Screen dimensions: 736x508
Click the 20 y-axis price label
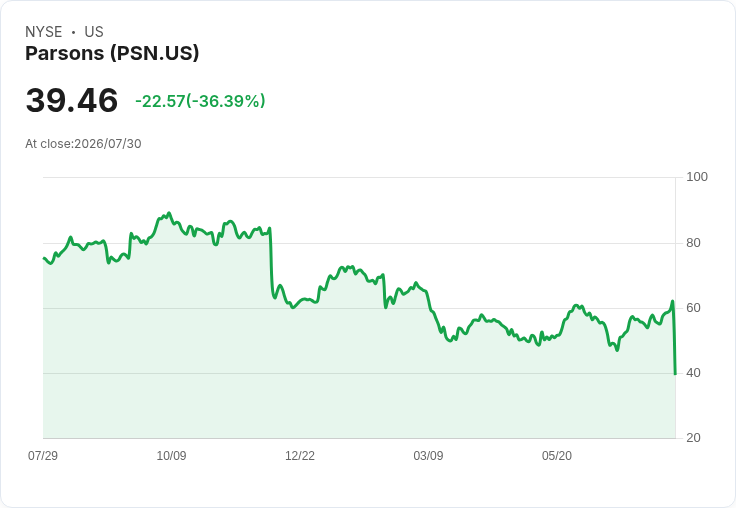(693, 438)
